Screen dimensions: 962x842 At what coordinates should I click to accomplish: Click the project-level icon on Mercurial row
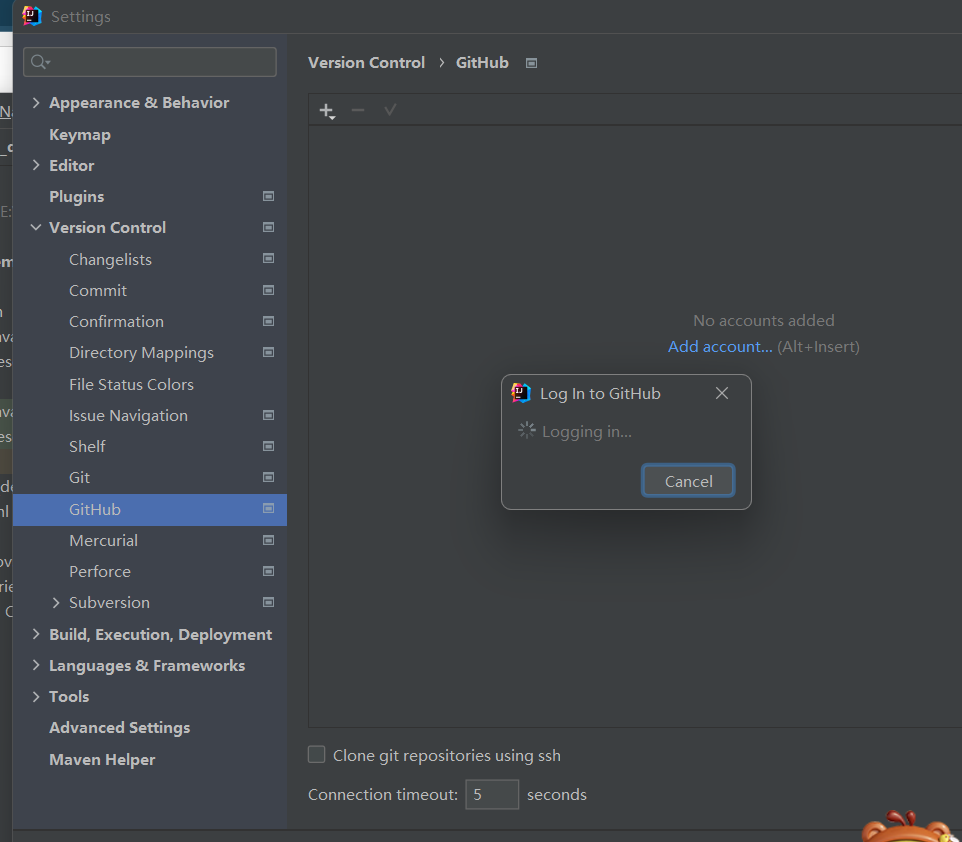(x=268, y=541)
